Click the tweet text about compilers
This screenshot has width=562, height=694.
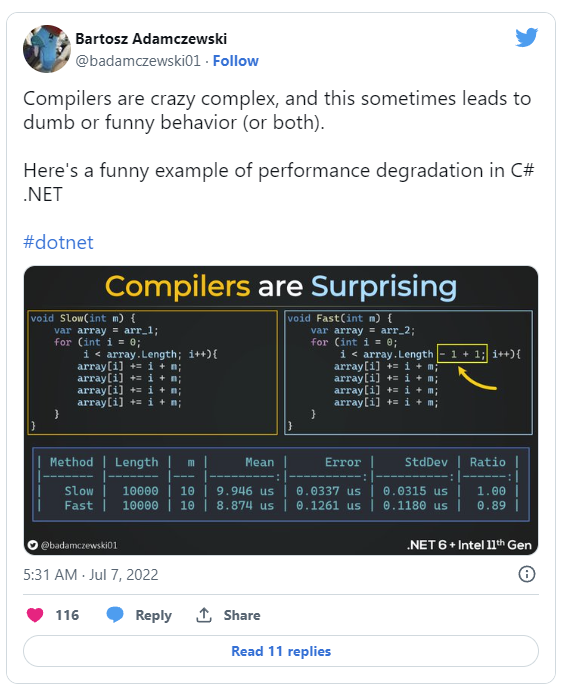[279, 147]
